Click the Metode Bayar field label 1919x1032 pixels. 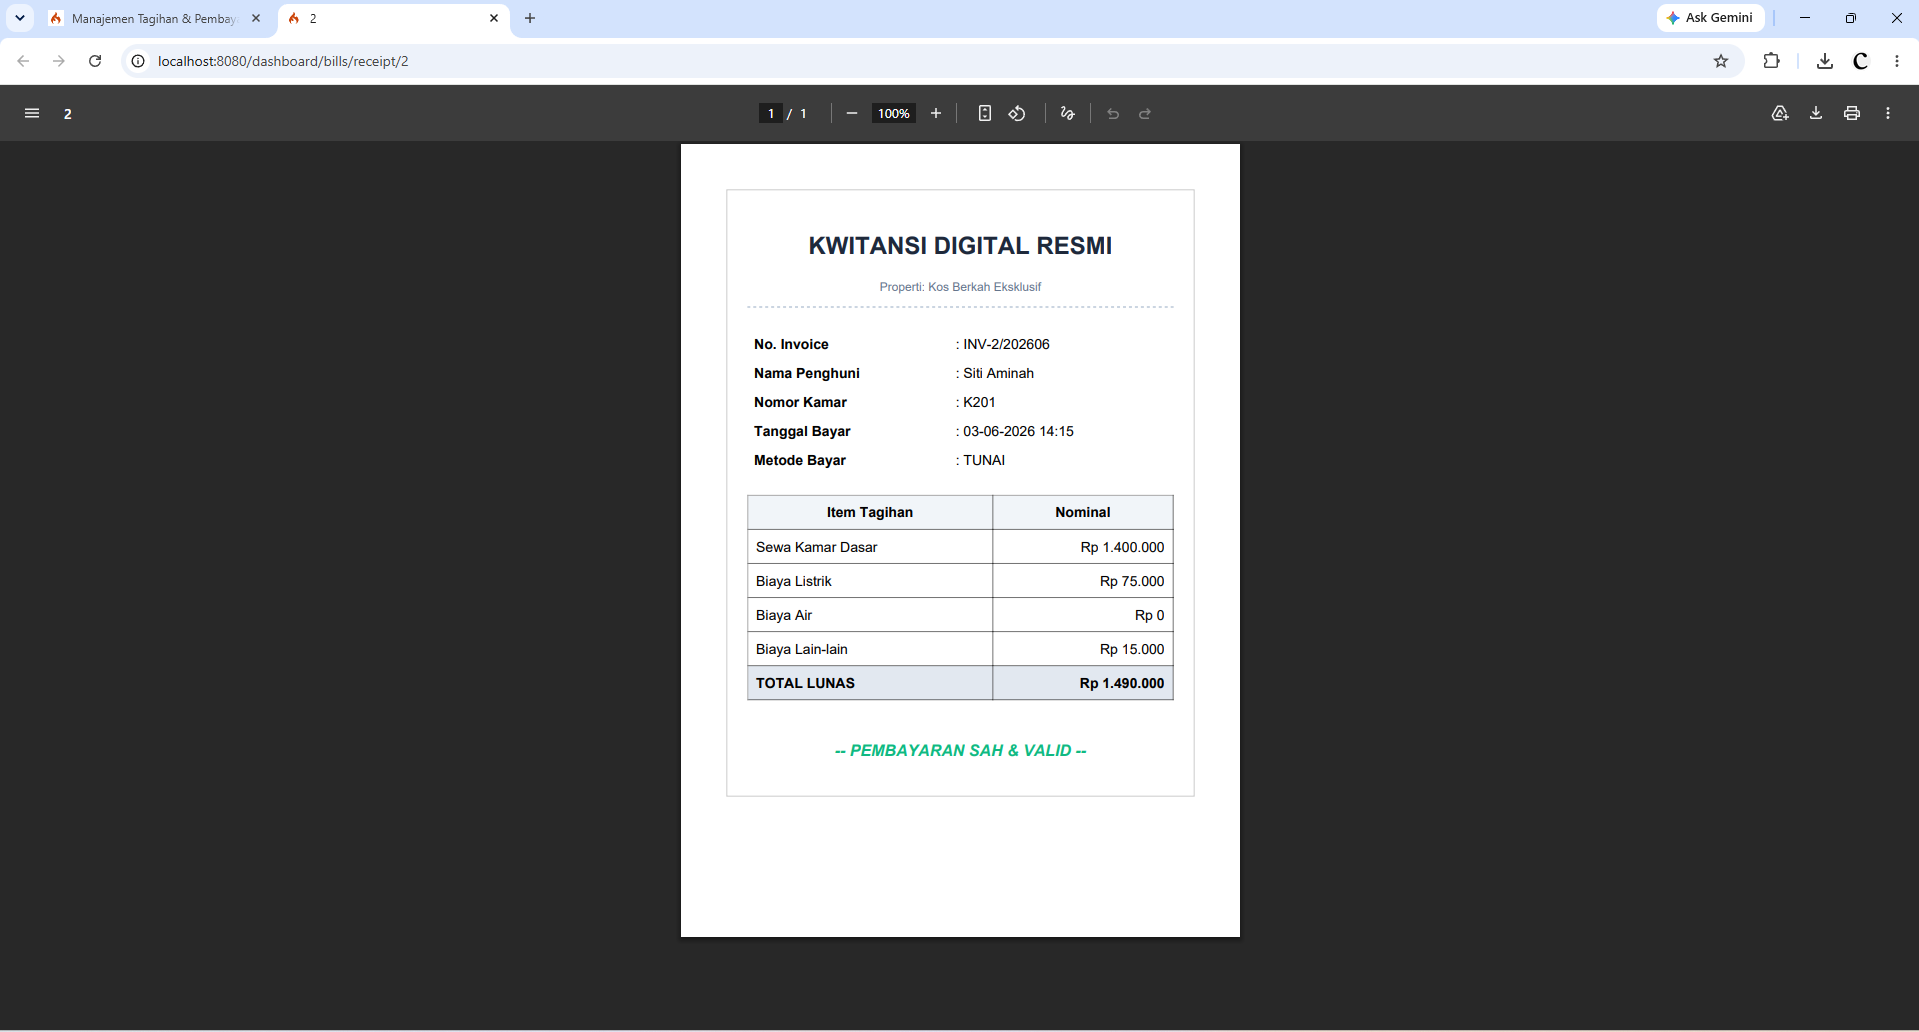point(800,460)
